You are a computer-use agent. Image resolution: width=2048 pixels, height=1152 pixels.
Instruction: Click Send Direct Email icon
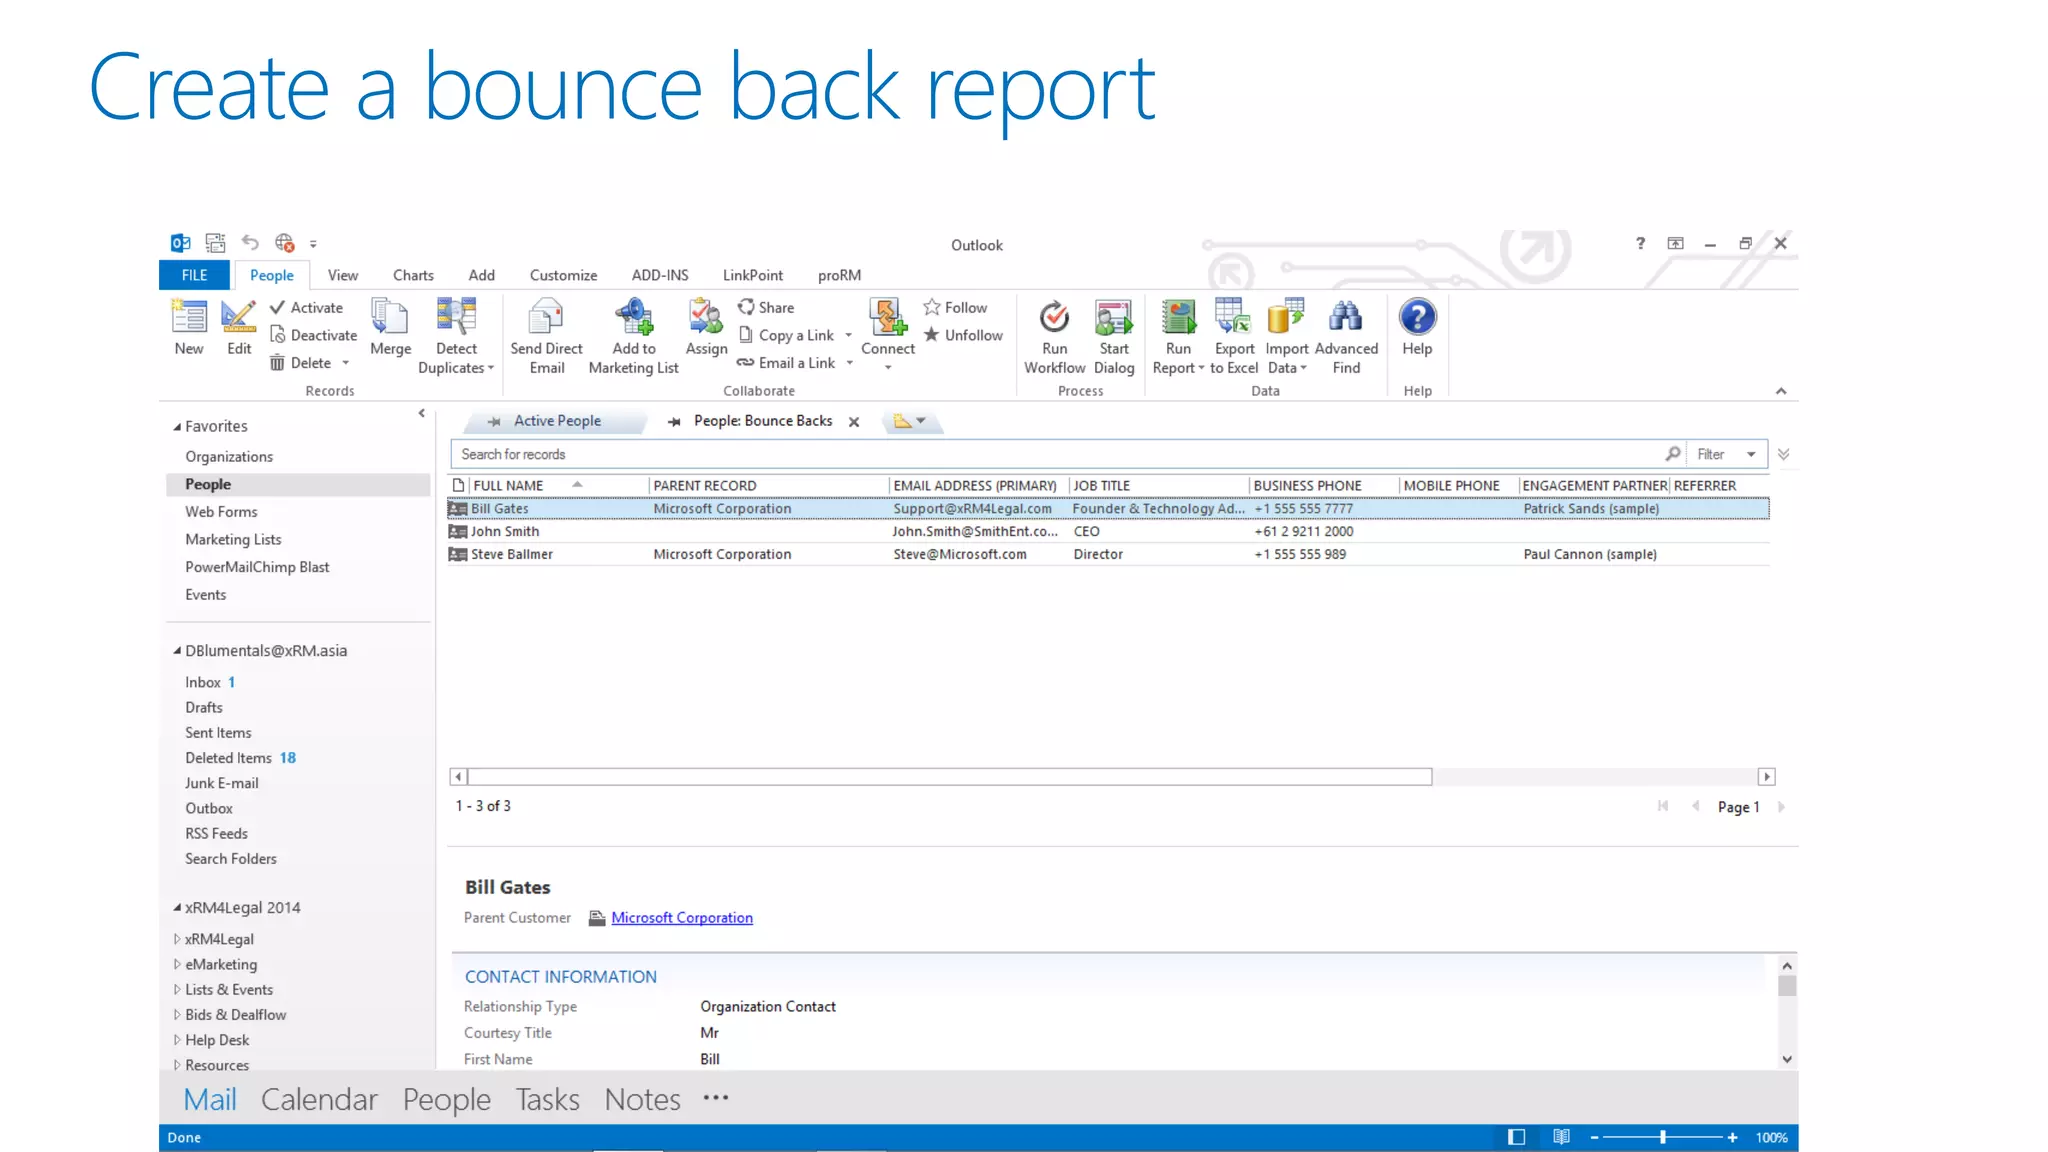pyautogui.click(x=546, y=317)
